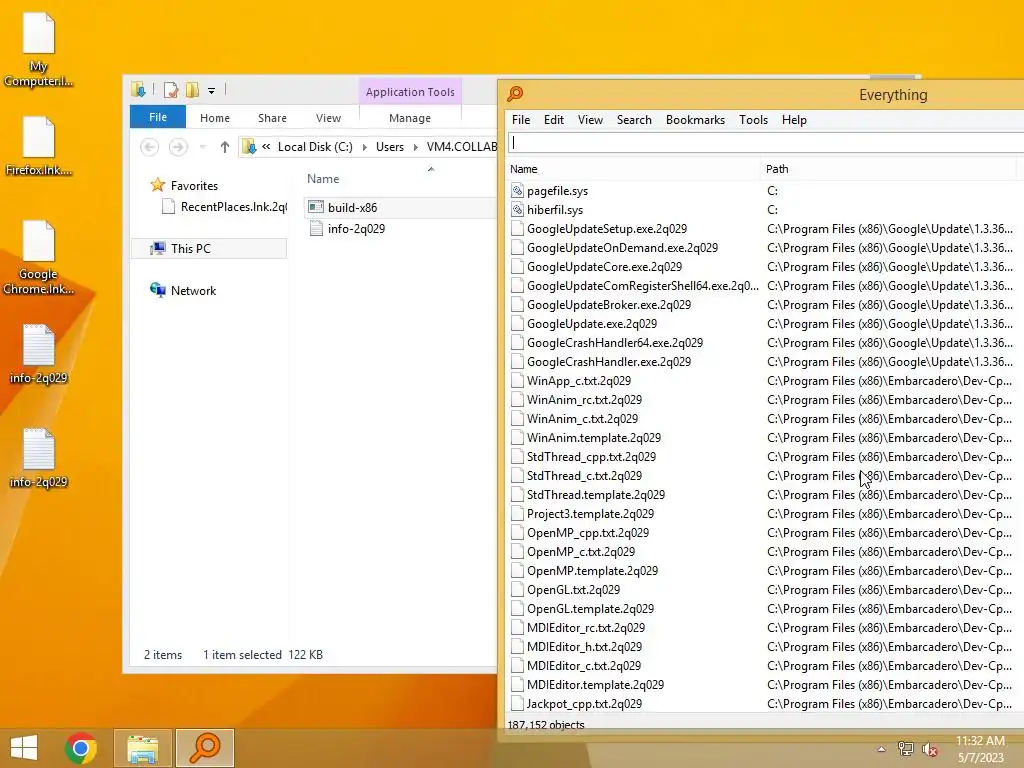Open Everything Help menu
Screen dimensions: 1024x768
(x=794, y=120)
